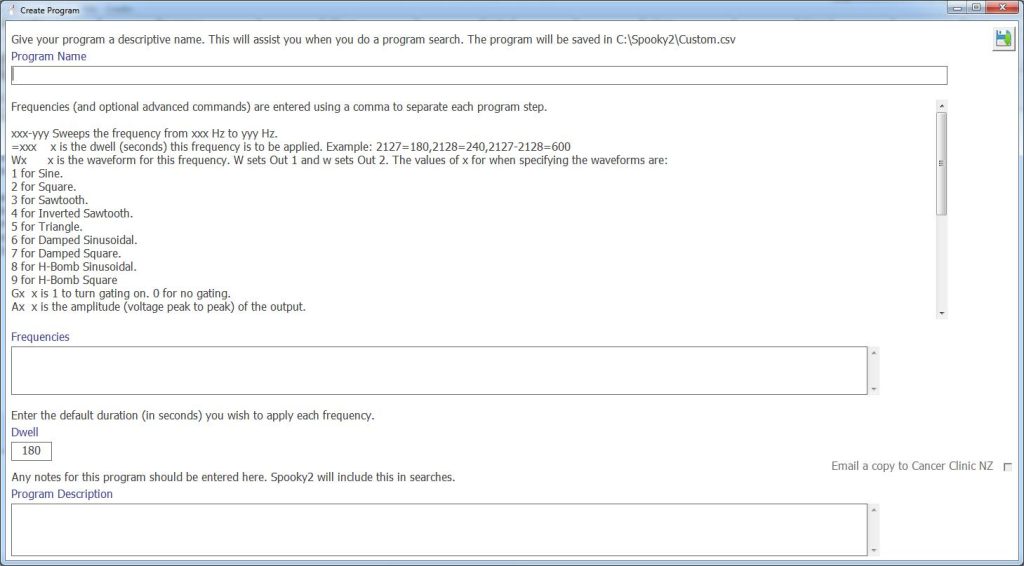
Task: Close the Create Program window
Action: point(1003,8)
